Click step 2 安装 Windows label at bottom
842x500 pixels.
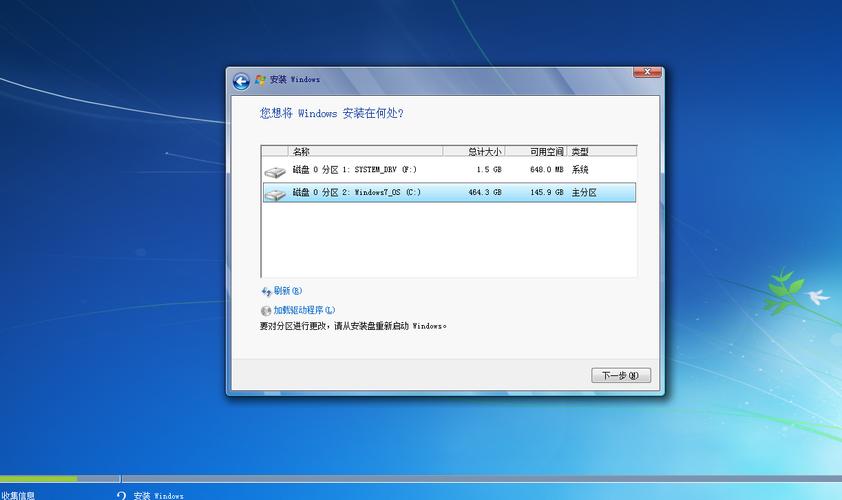point(158,496)
